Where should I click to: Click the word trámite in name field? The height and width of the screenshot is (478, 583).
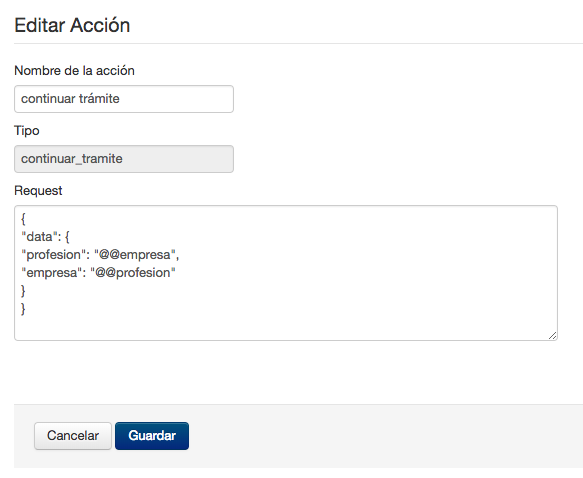tap(99, 99)
